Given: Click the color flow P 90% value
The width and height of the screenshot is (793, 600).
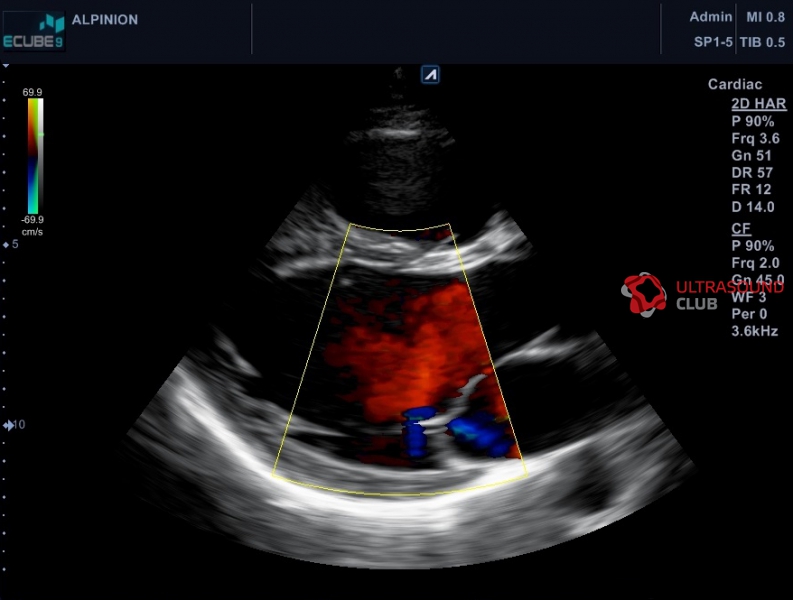Looking at the screenshot, I should tap(753, 246).
